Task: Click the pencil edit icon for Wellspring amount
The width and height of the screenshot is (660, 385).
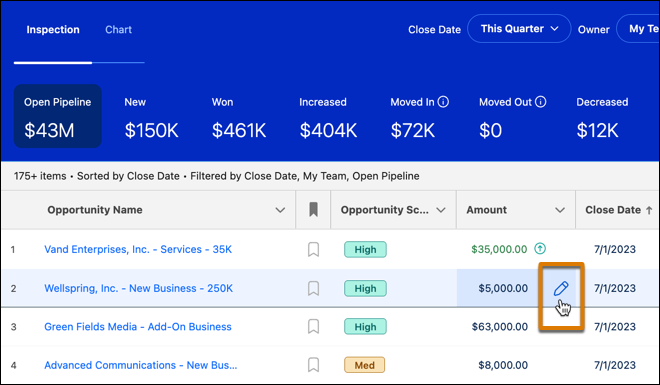Action: pyautogui.click(x=561, y=288)
